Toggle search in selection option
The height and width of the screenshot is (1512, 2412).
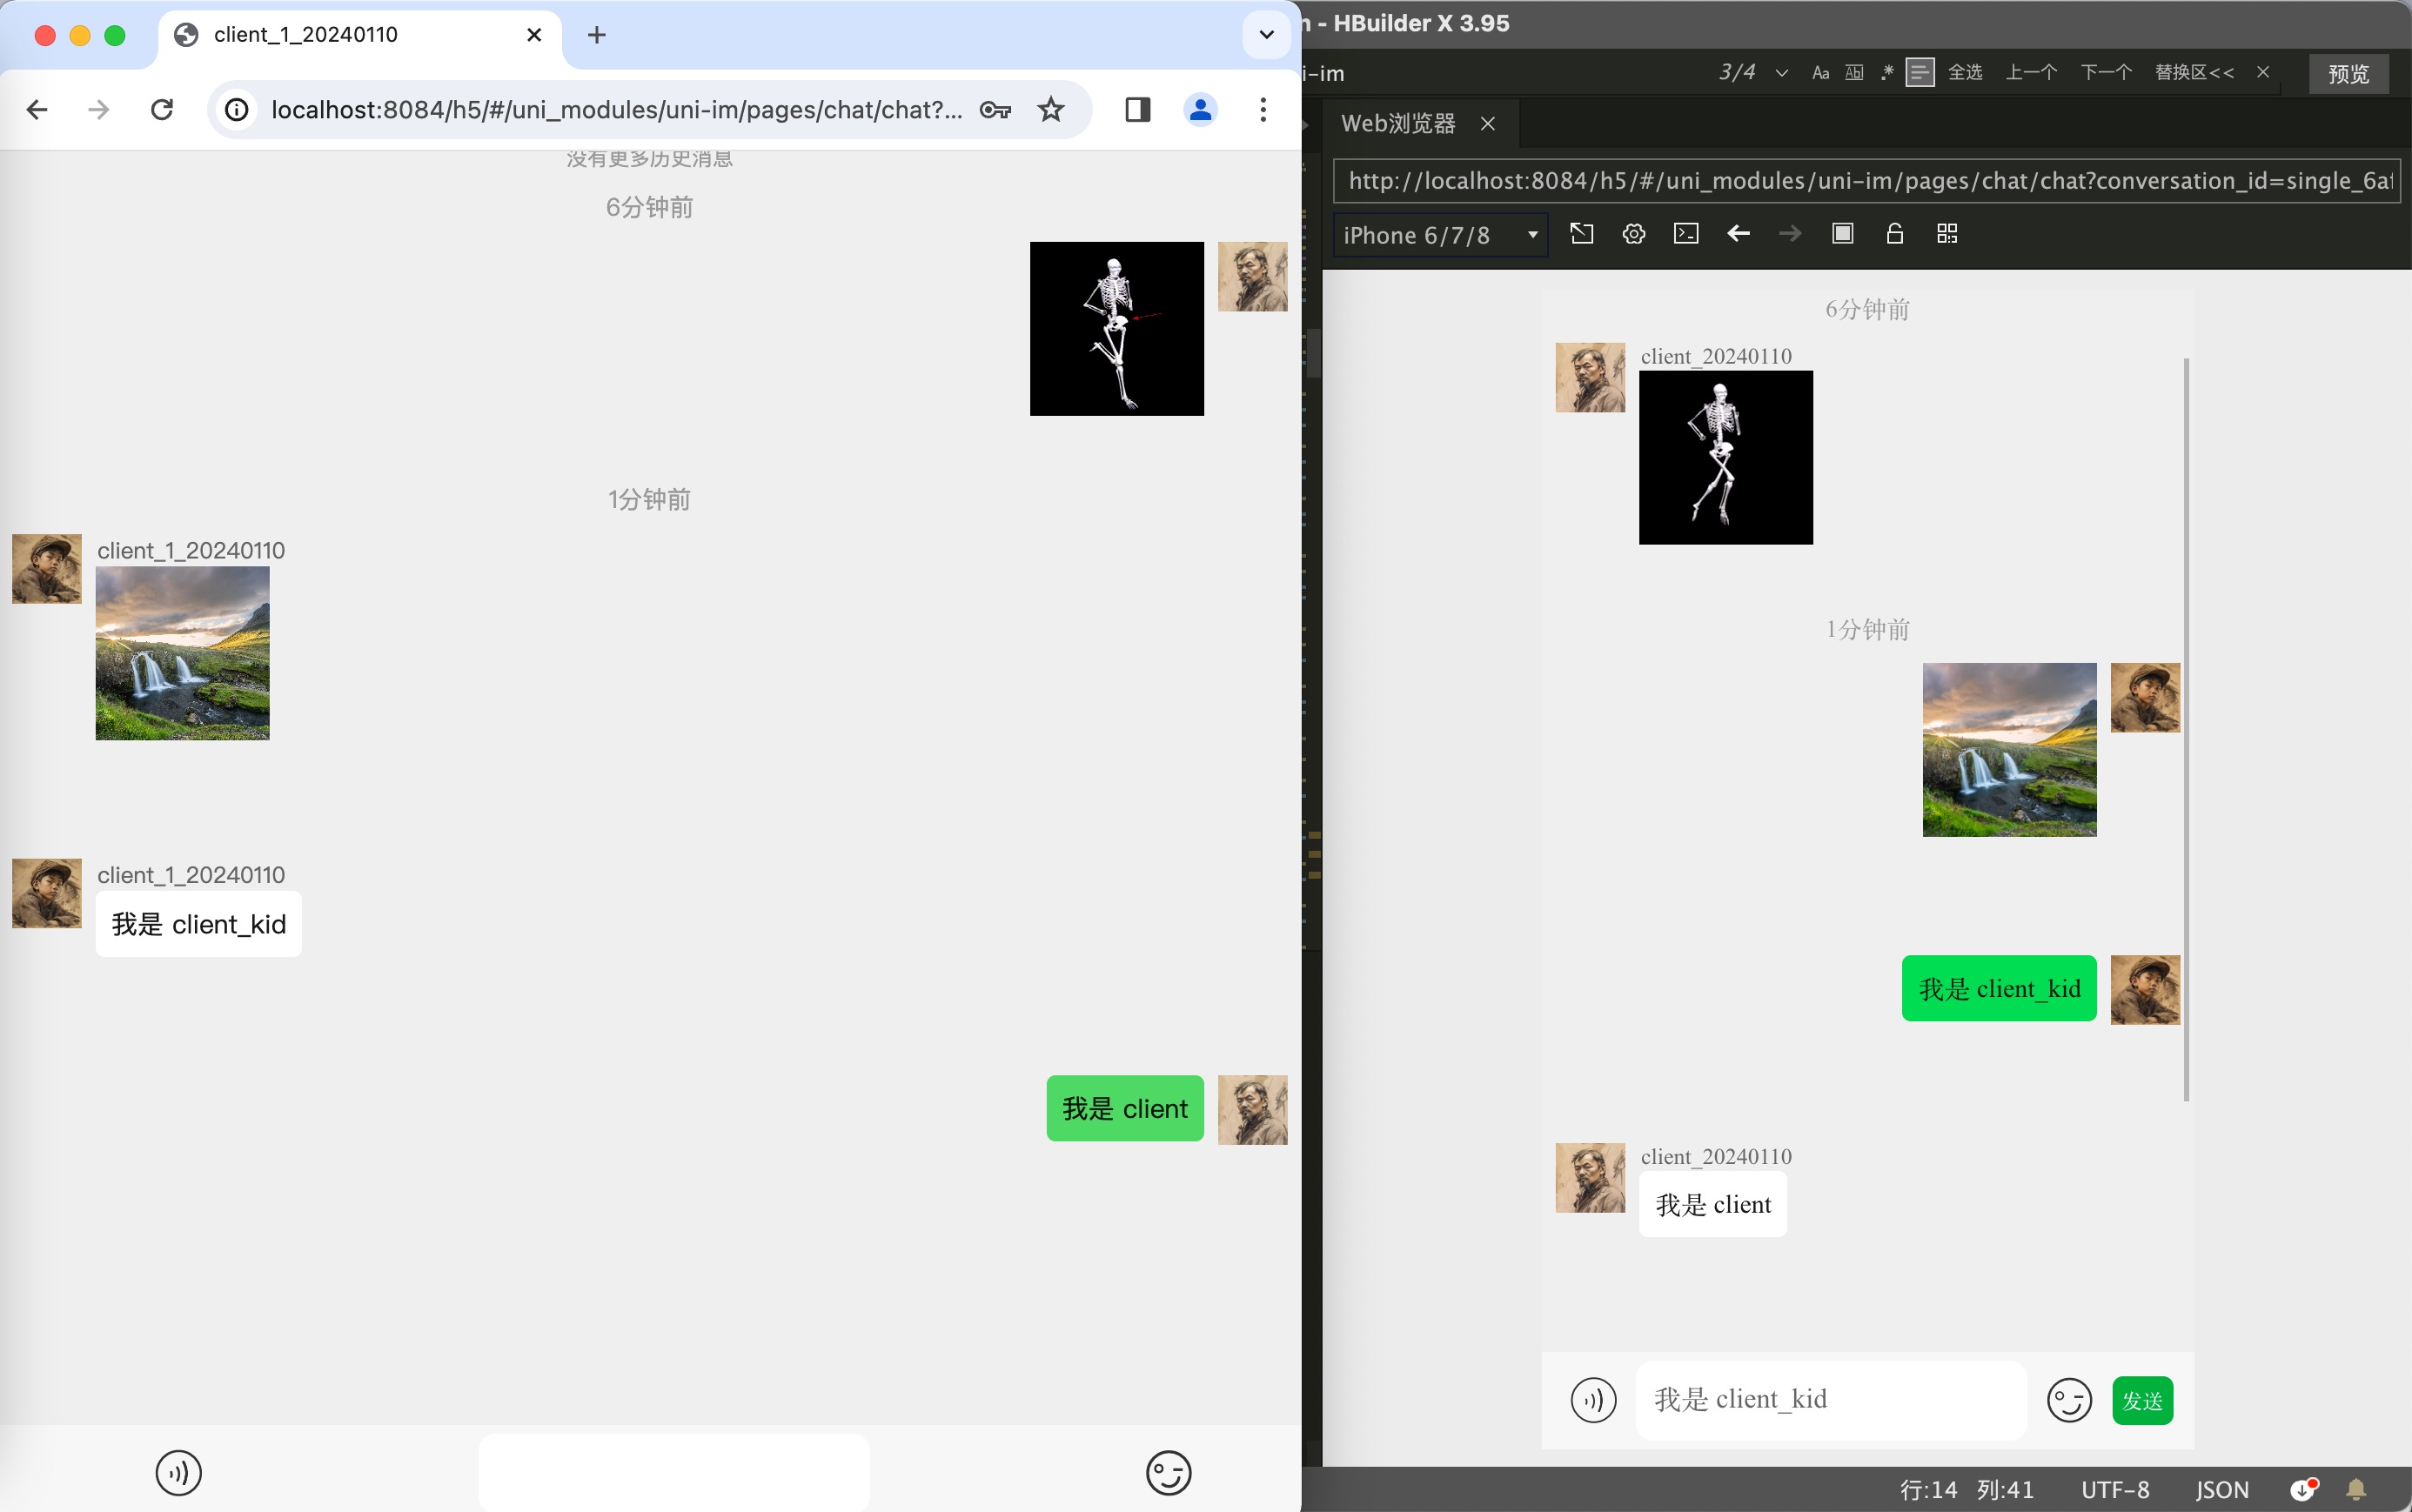(x=1919, y=73)
